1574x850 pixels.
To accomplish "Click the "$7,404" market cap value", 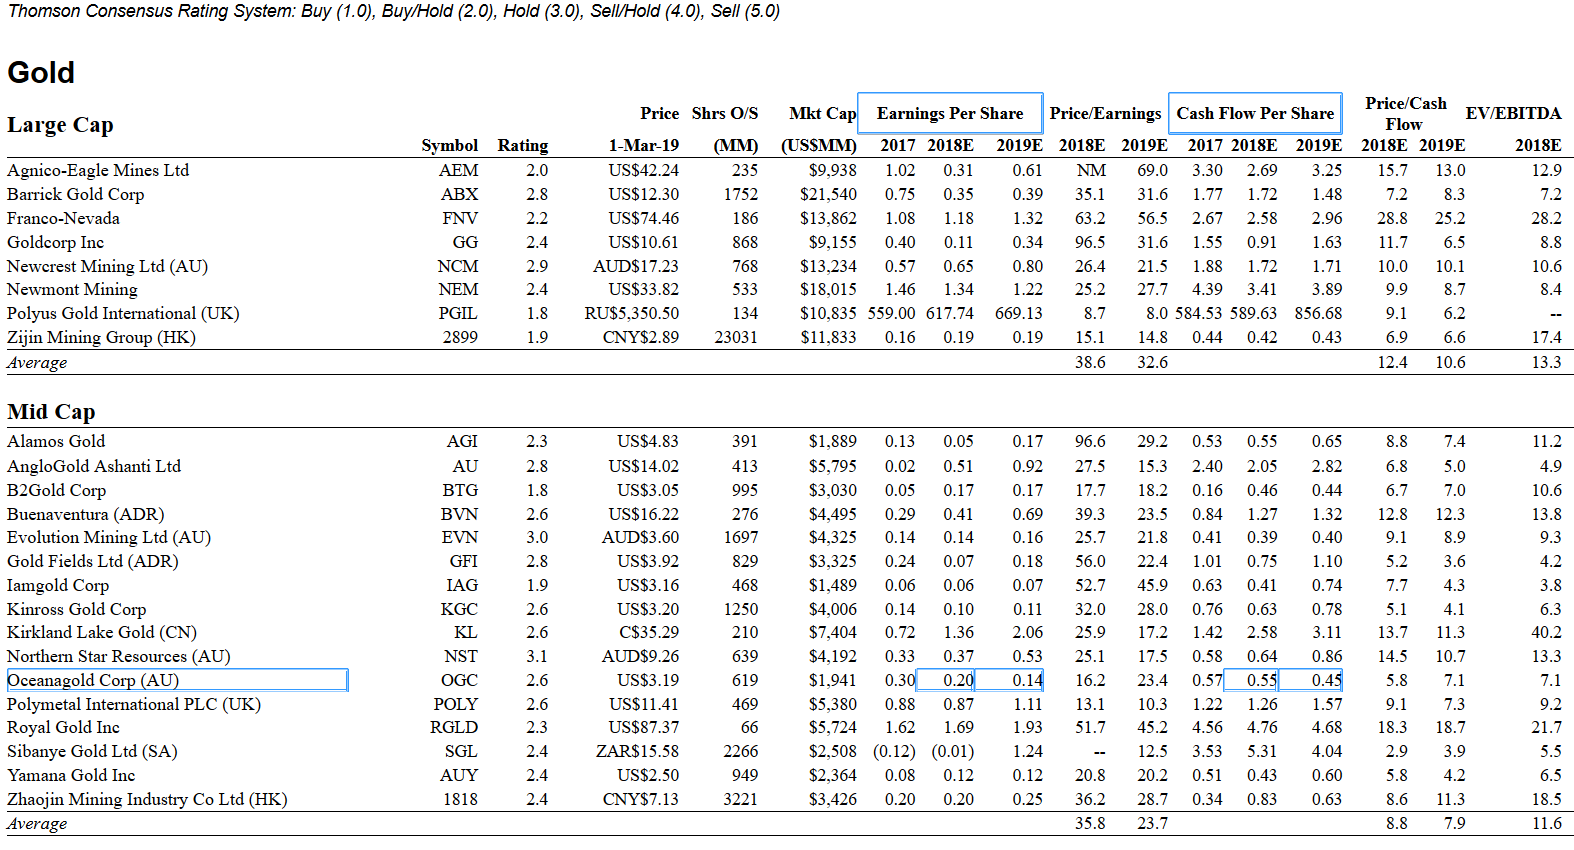I will [833, 632].
